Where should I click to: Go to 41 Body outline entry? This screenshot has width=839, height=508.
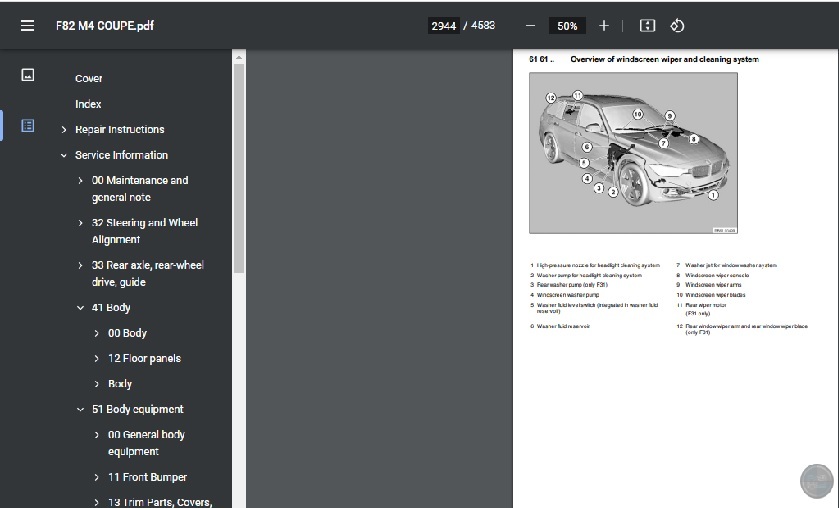(111, 308)
